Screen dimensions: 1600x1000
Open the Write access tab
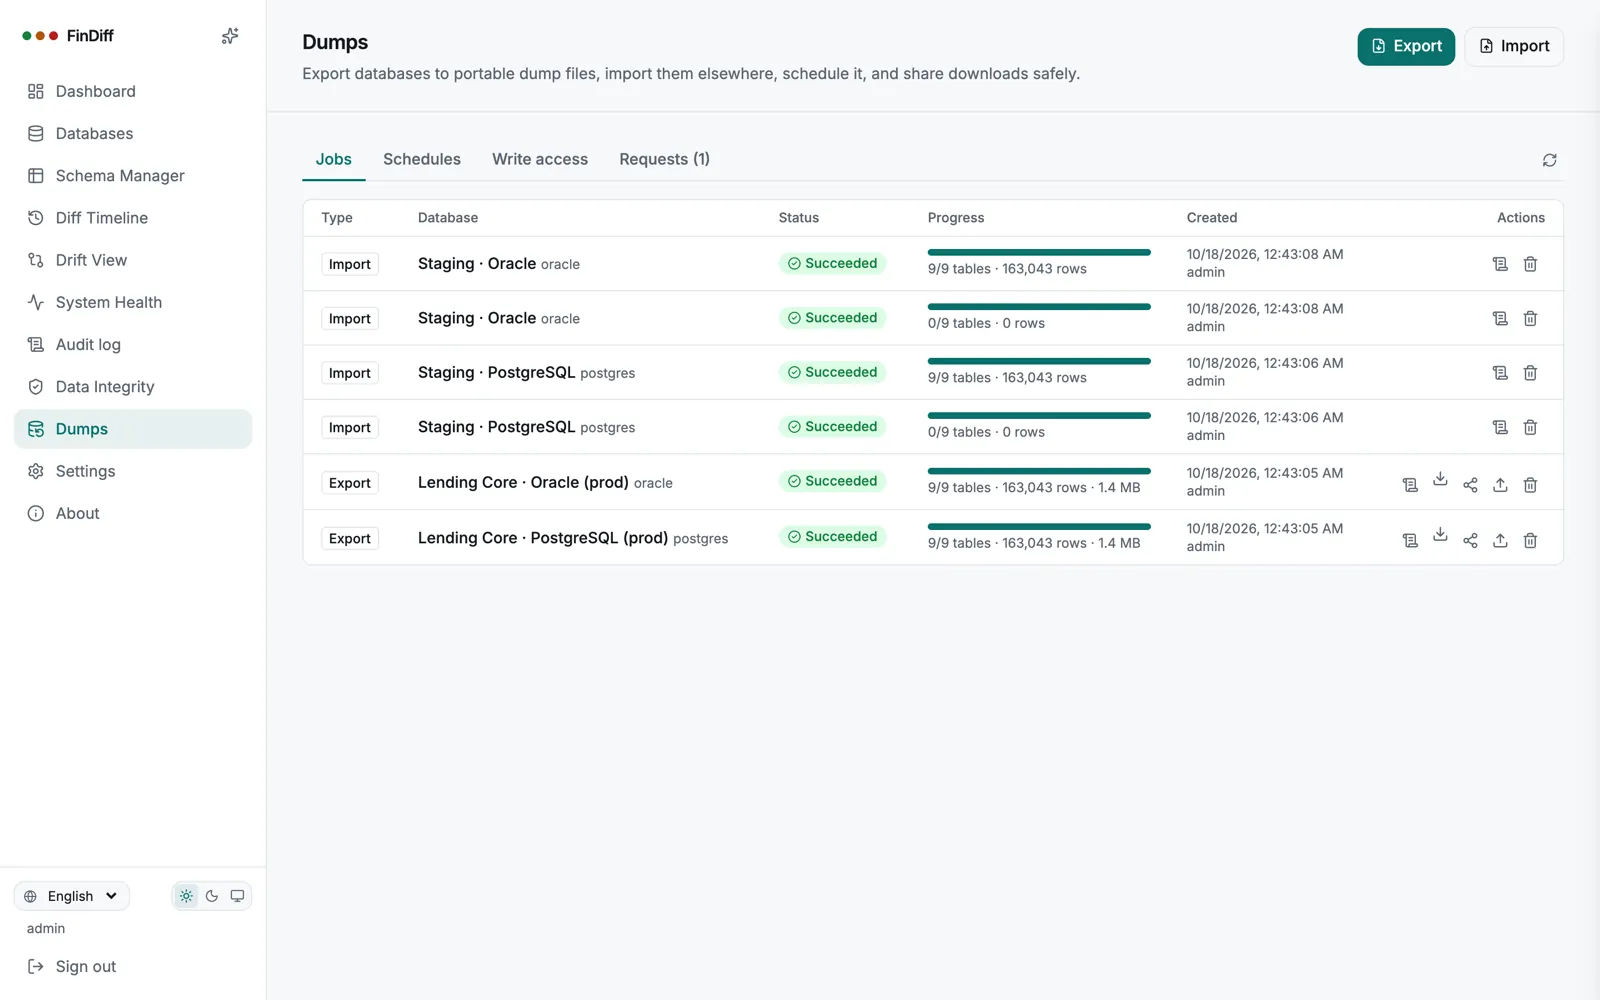tap(540, 159)
